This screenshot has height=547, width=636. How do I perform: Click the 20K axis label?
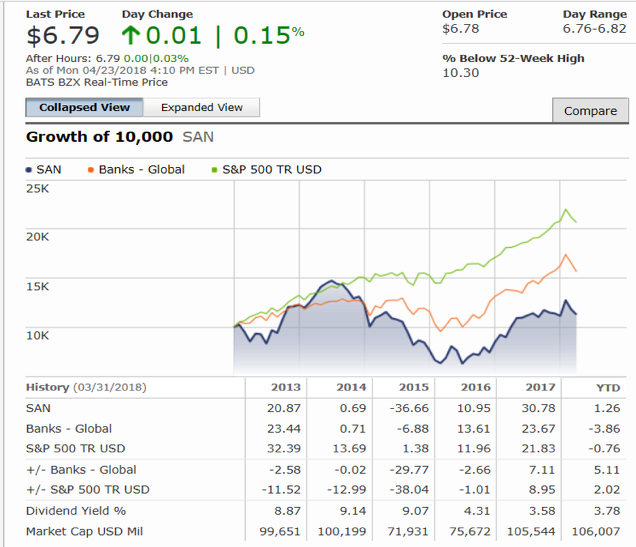click(37, 237)
